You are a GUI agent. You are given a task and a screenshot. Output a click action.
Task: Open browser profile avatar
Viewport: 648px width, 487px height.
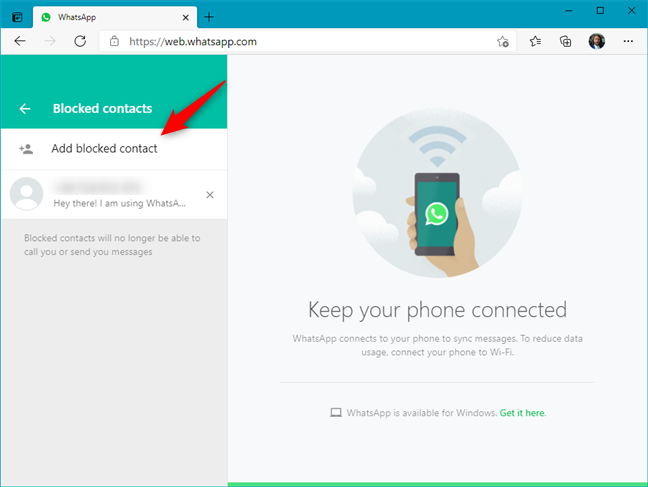tap(597, 41)
